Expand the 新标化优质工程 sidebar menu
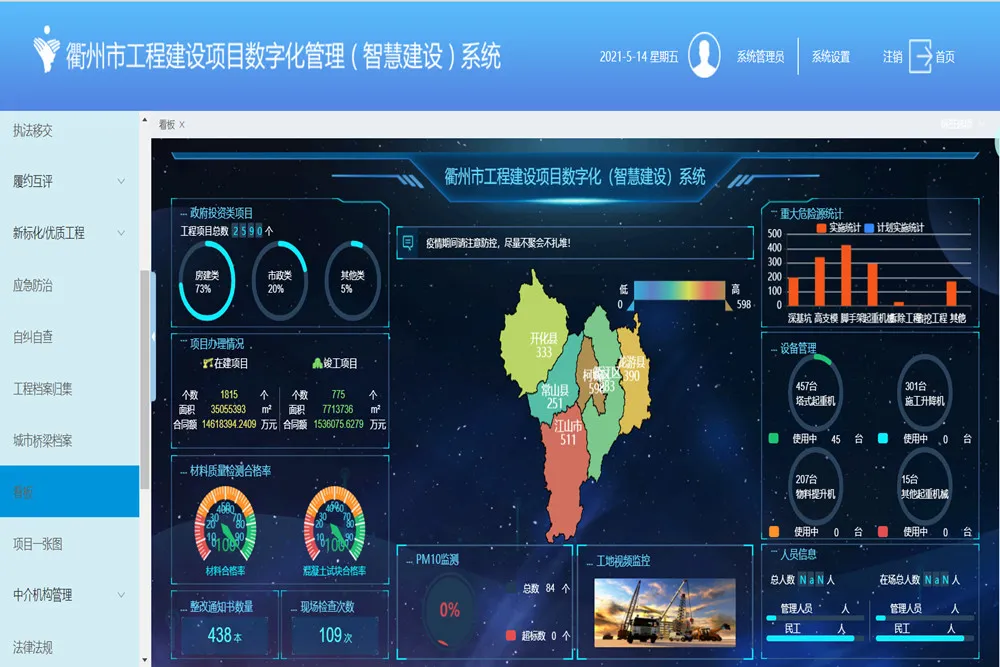This screenshot has width=1000, height=667. [121, 233]
